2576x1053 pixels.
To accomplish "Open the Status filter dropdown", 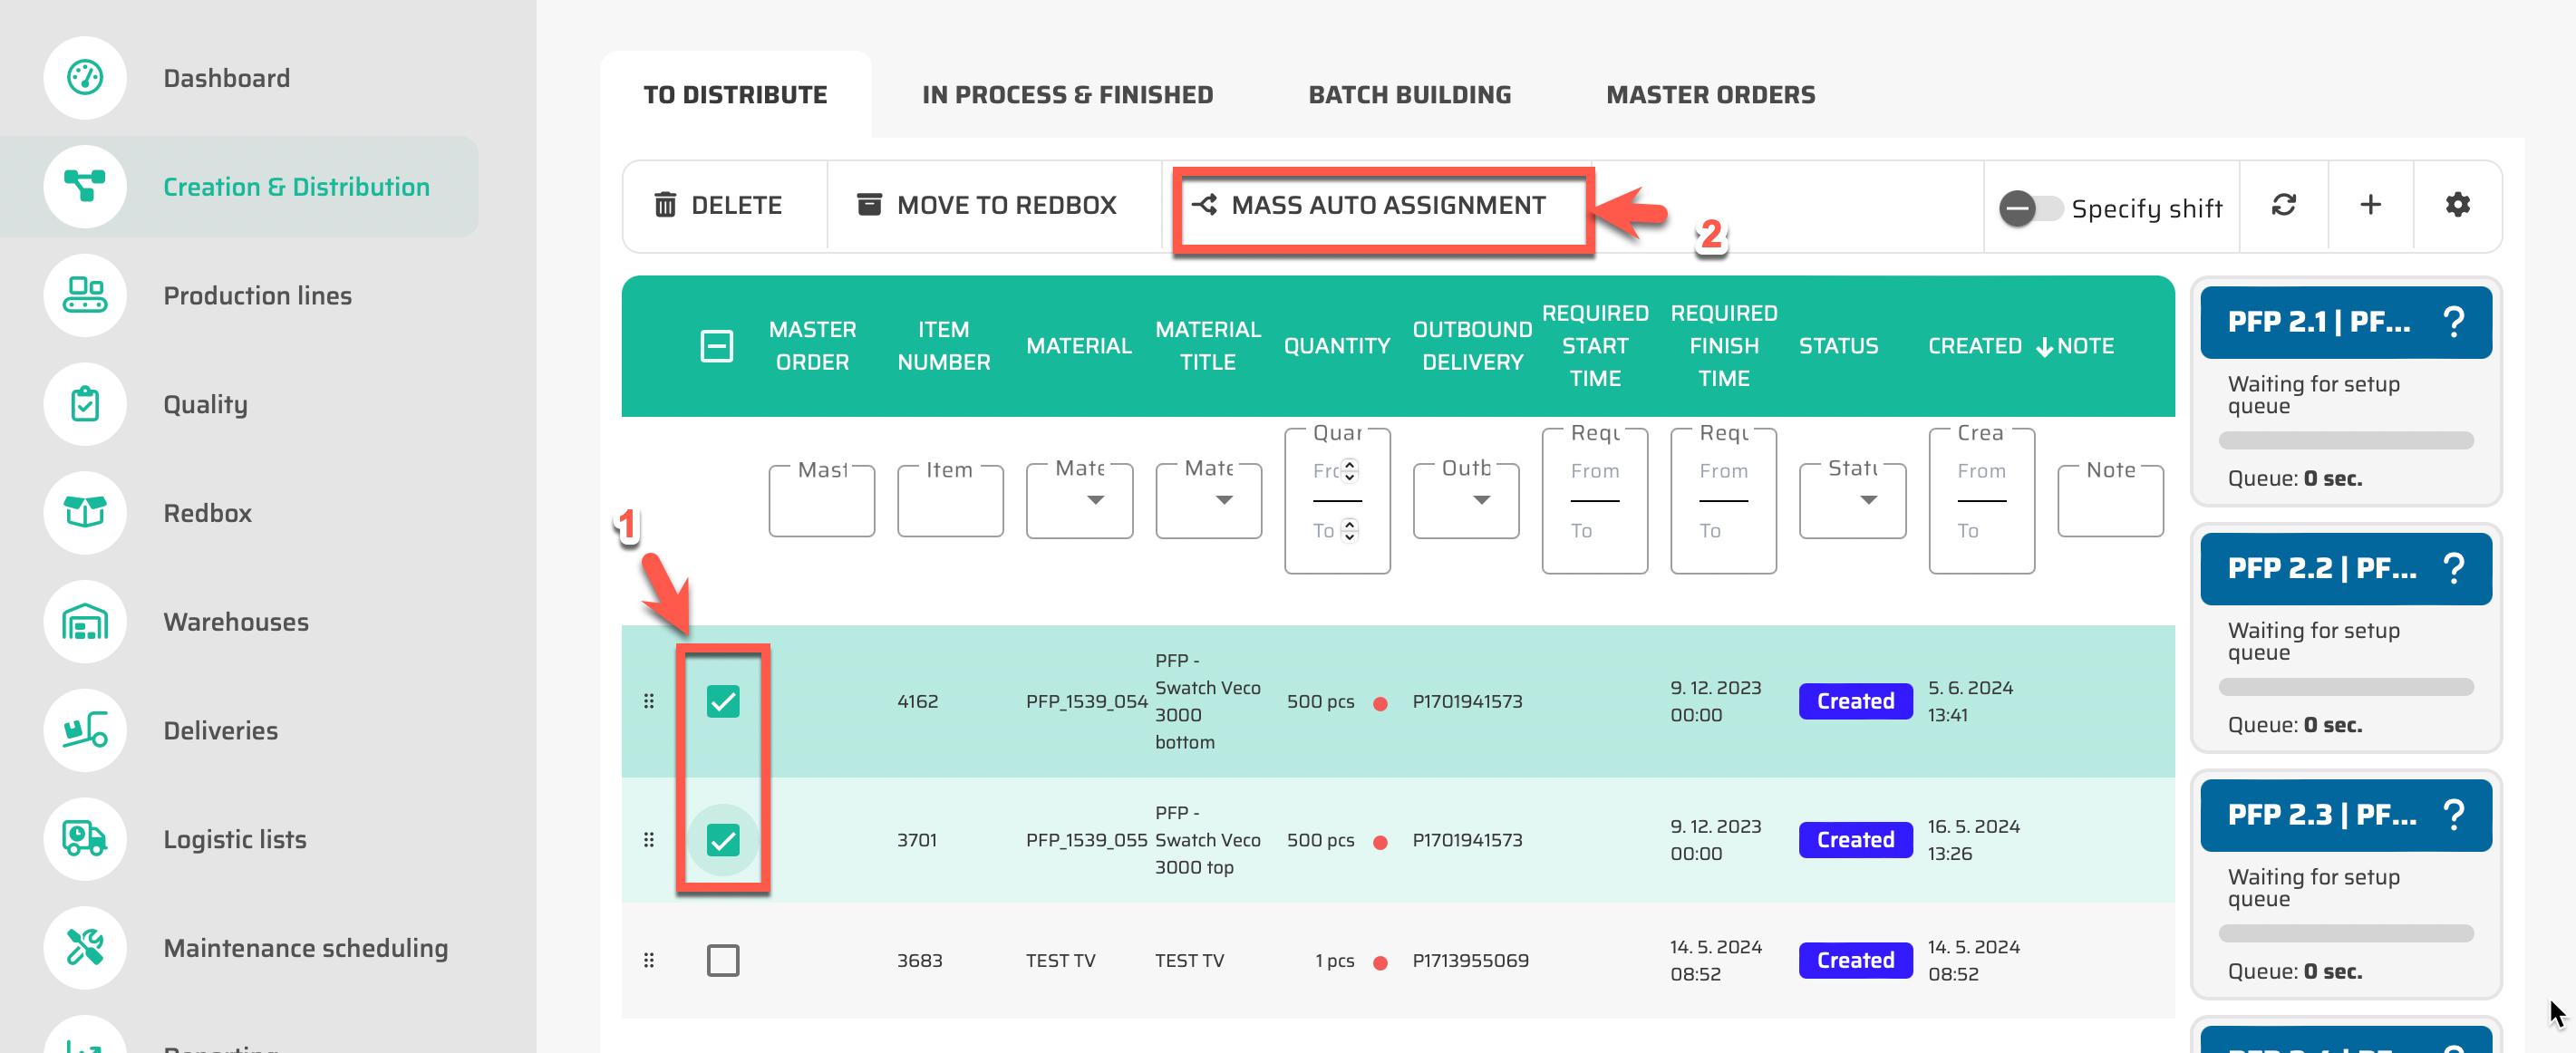I will 1852,500.
